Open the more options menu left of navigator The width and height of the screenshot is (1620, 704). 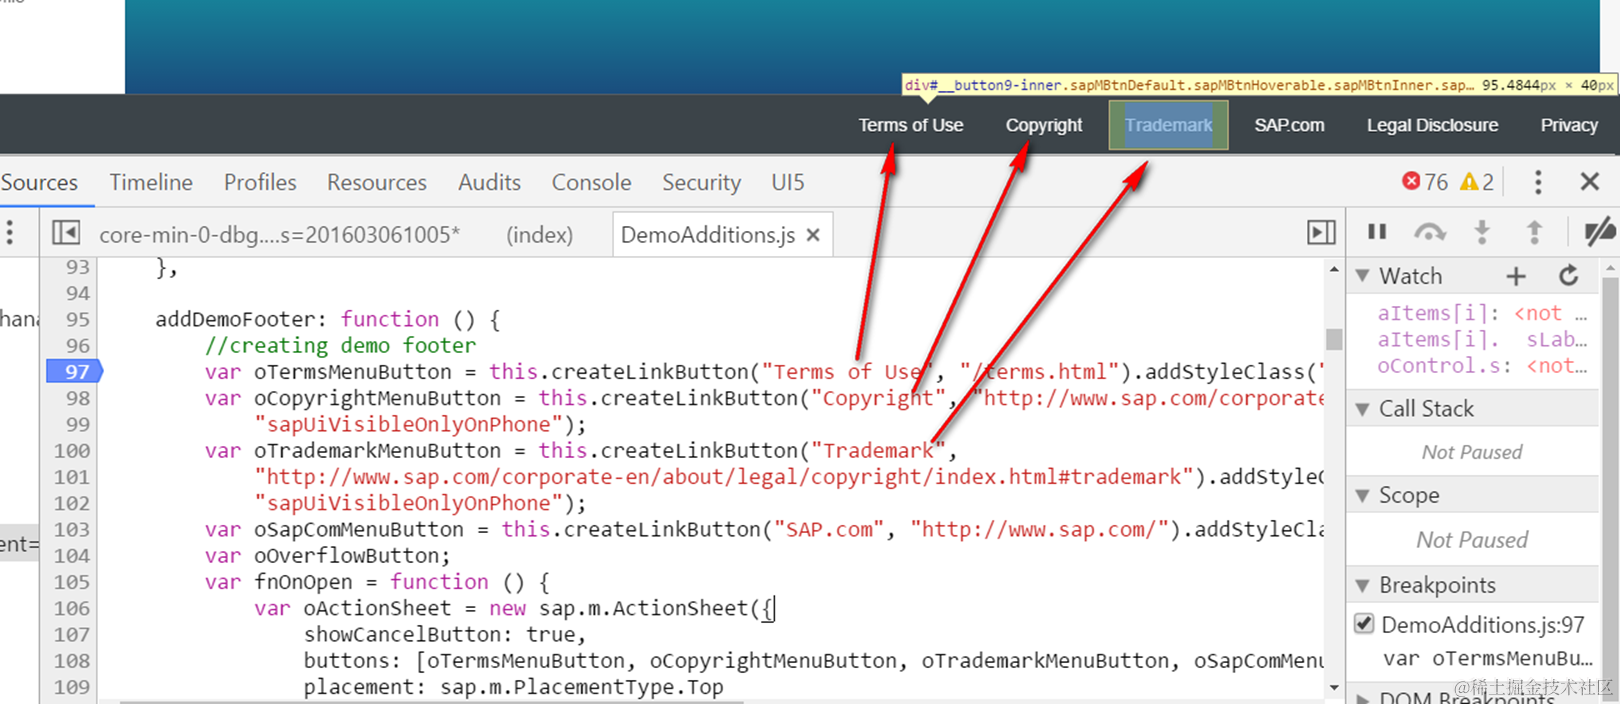[x=10, y=233]
